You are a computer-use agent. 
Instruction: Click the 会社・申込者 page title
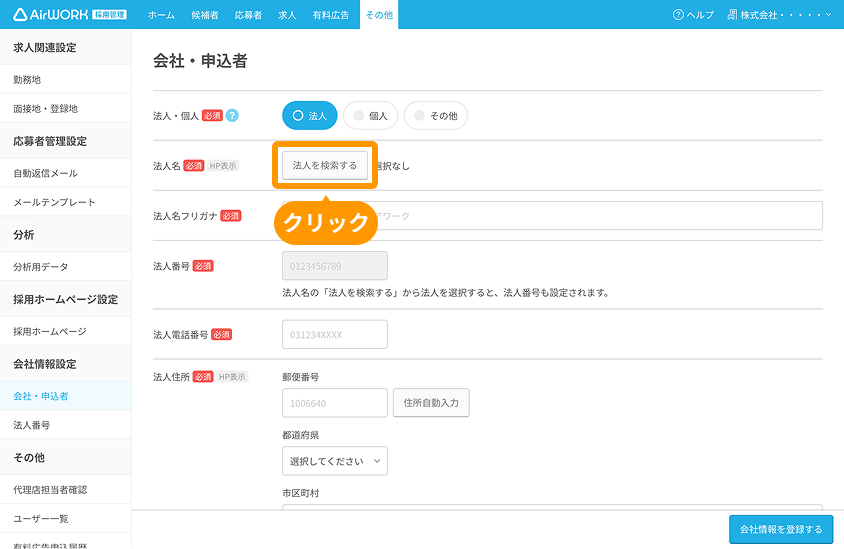click(200, 61)
